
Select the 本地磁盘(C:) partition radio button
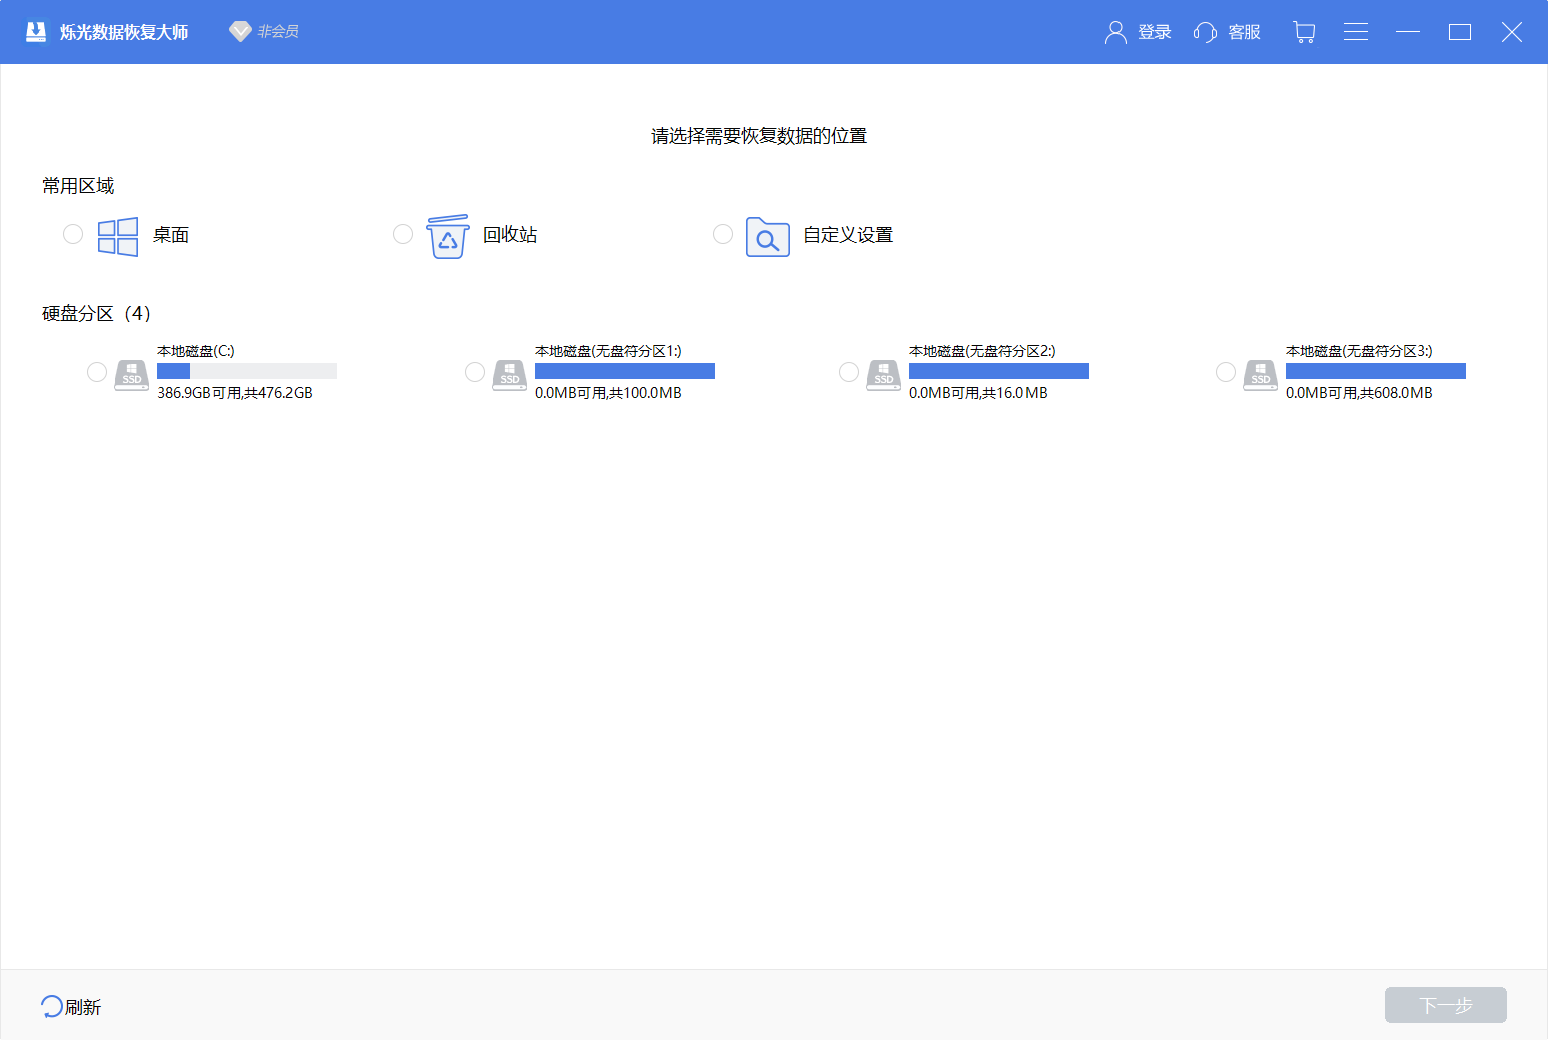pos(96,371)
